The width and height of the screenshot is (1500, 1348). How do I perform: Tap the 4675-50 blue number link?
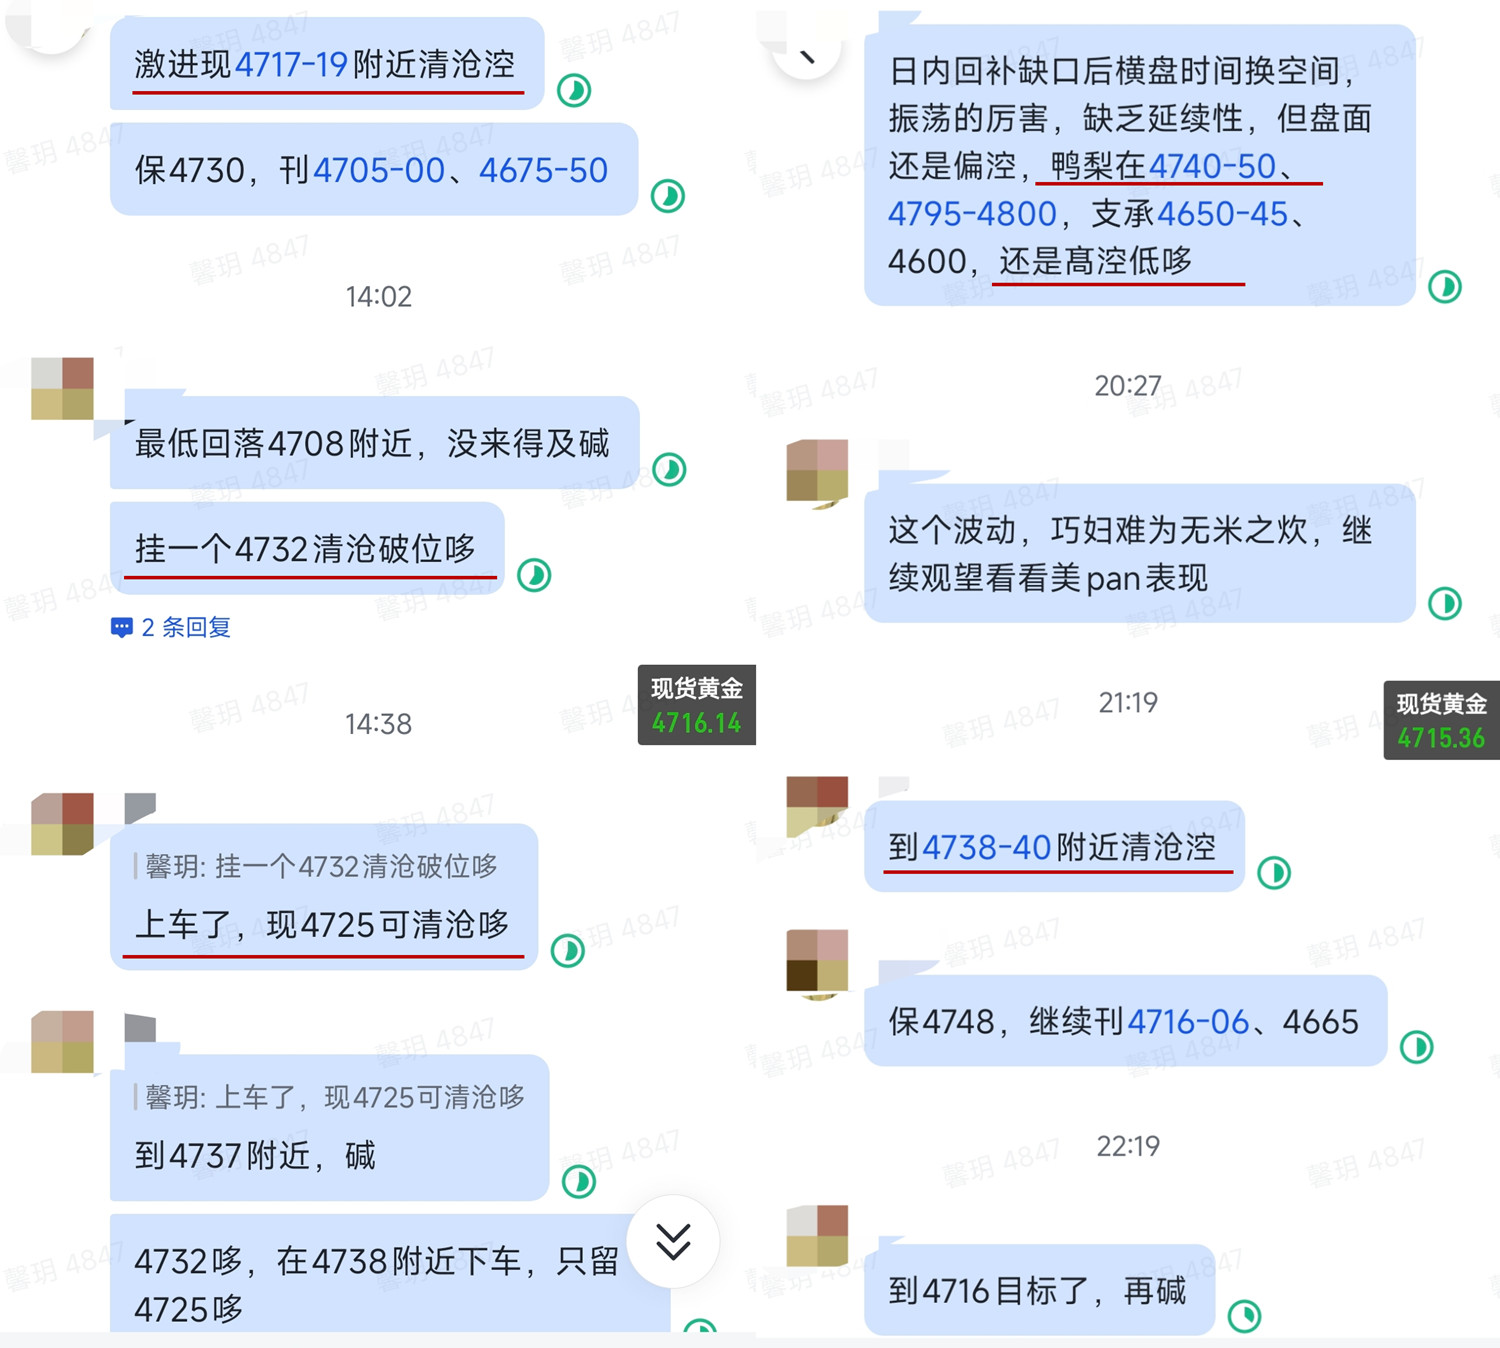point(543,171)
